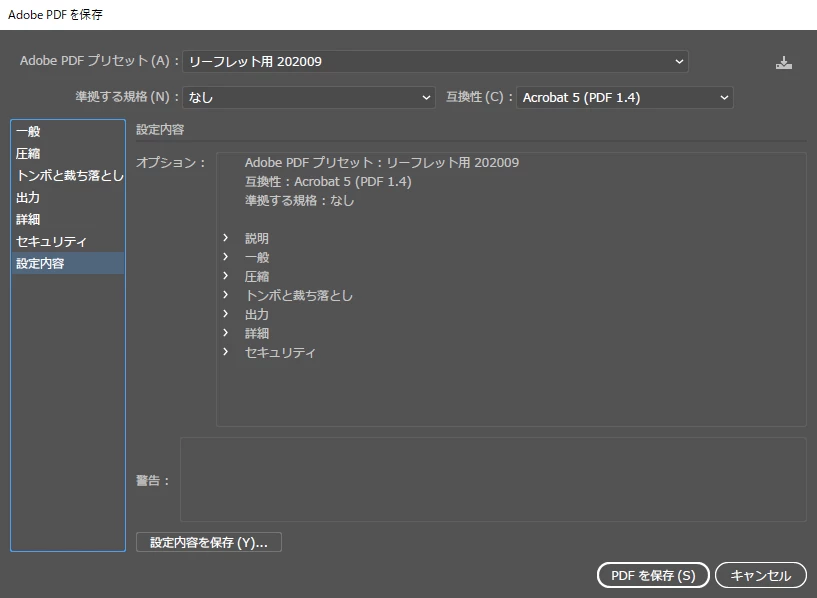The height and width of the screenshot is (598, 817).
Task: Click the PDF を保存 (S) button
Action: click(653, 575)
